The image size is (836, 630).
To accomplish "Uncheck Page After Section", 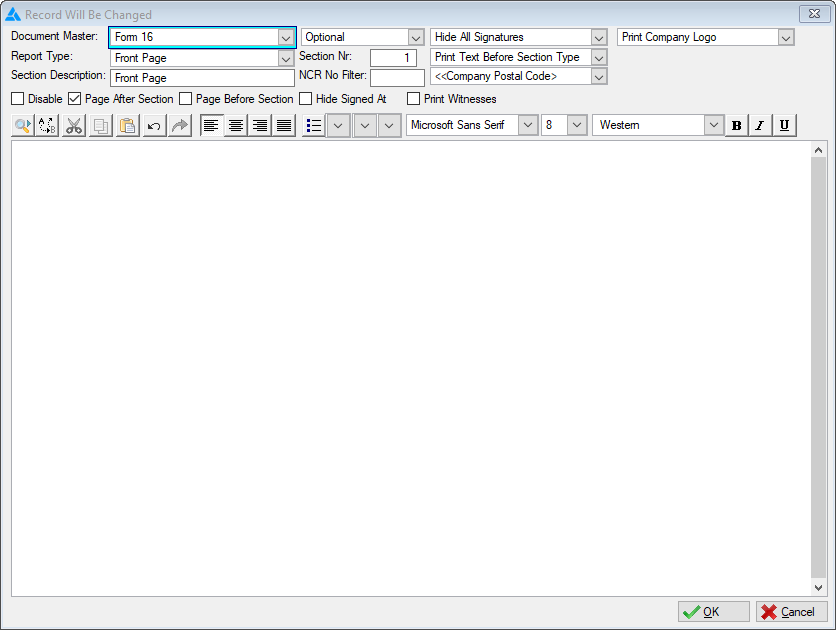I will point(75,99).
